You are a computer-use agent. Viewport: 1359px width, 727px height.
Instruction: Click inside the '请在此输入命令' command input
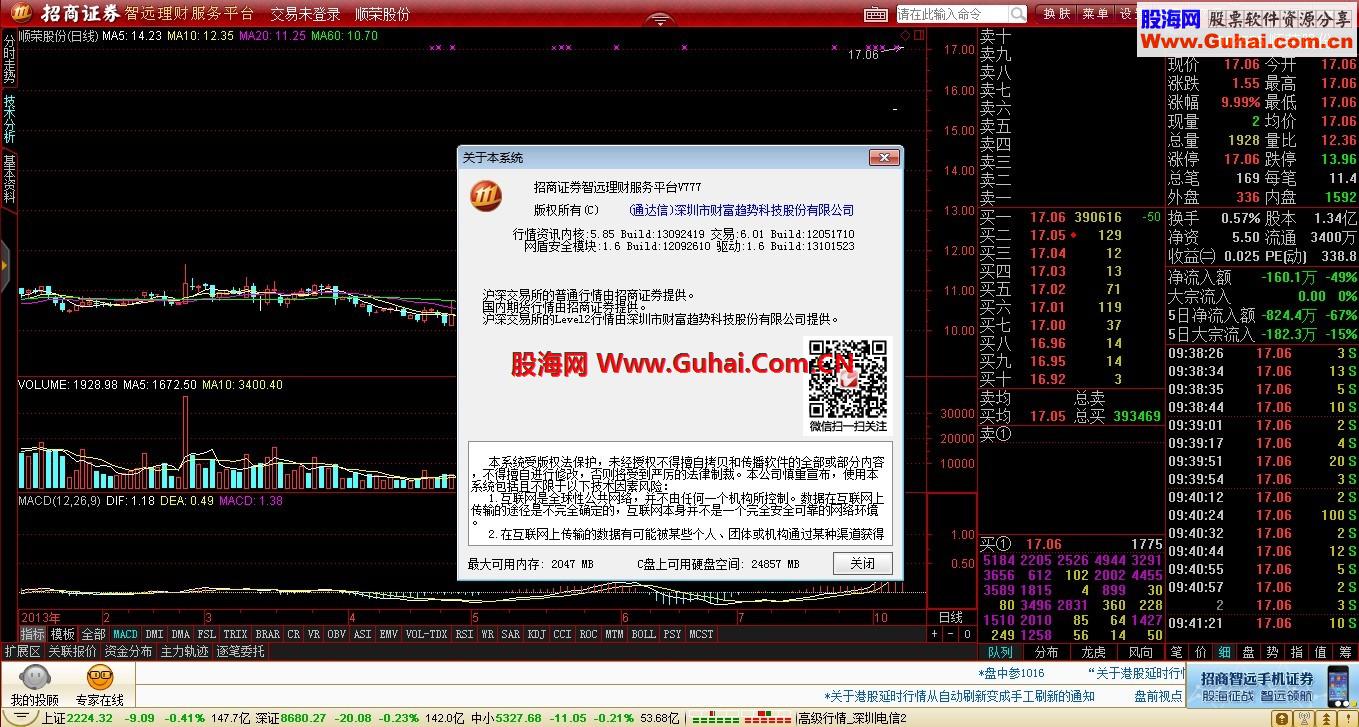tap(951, 14)
